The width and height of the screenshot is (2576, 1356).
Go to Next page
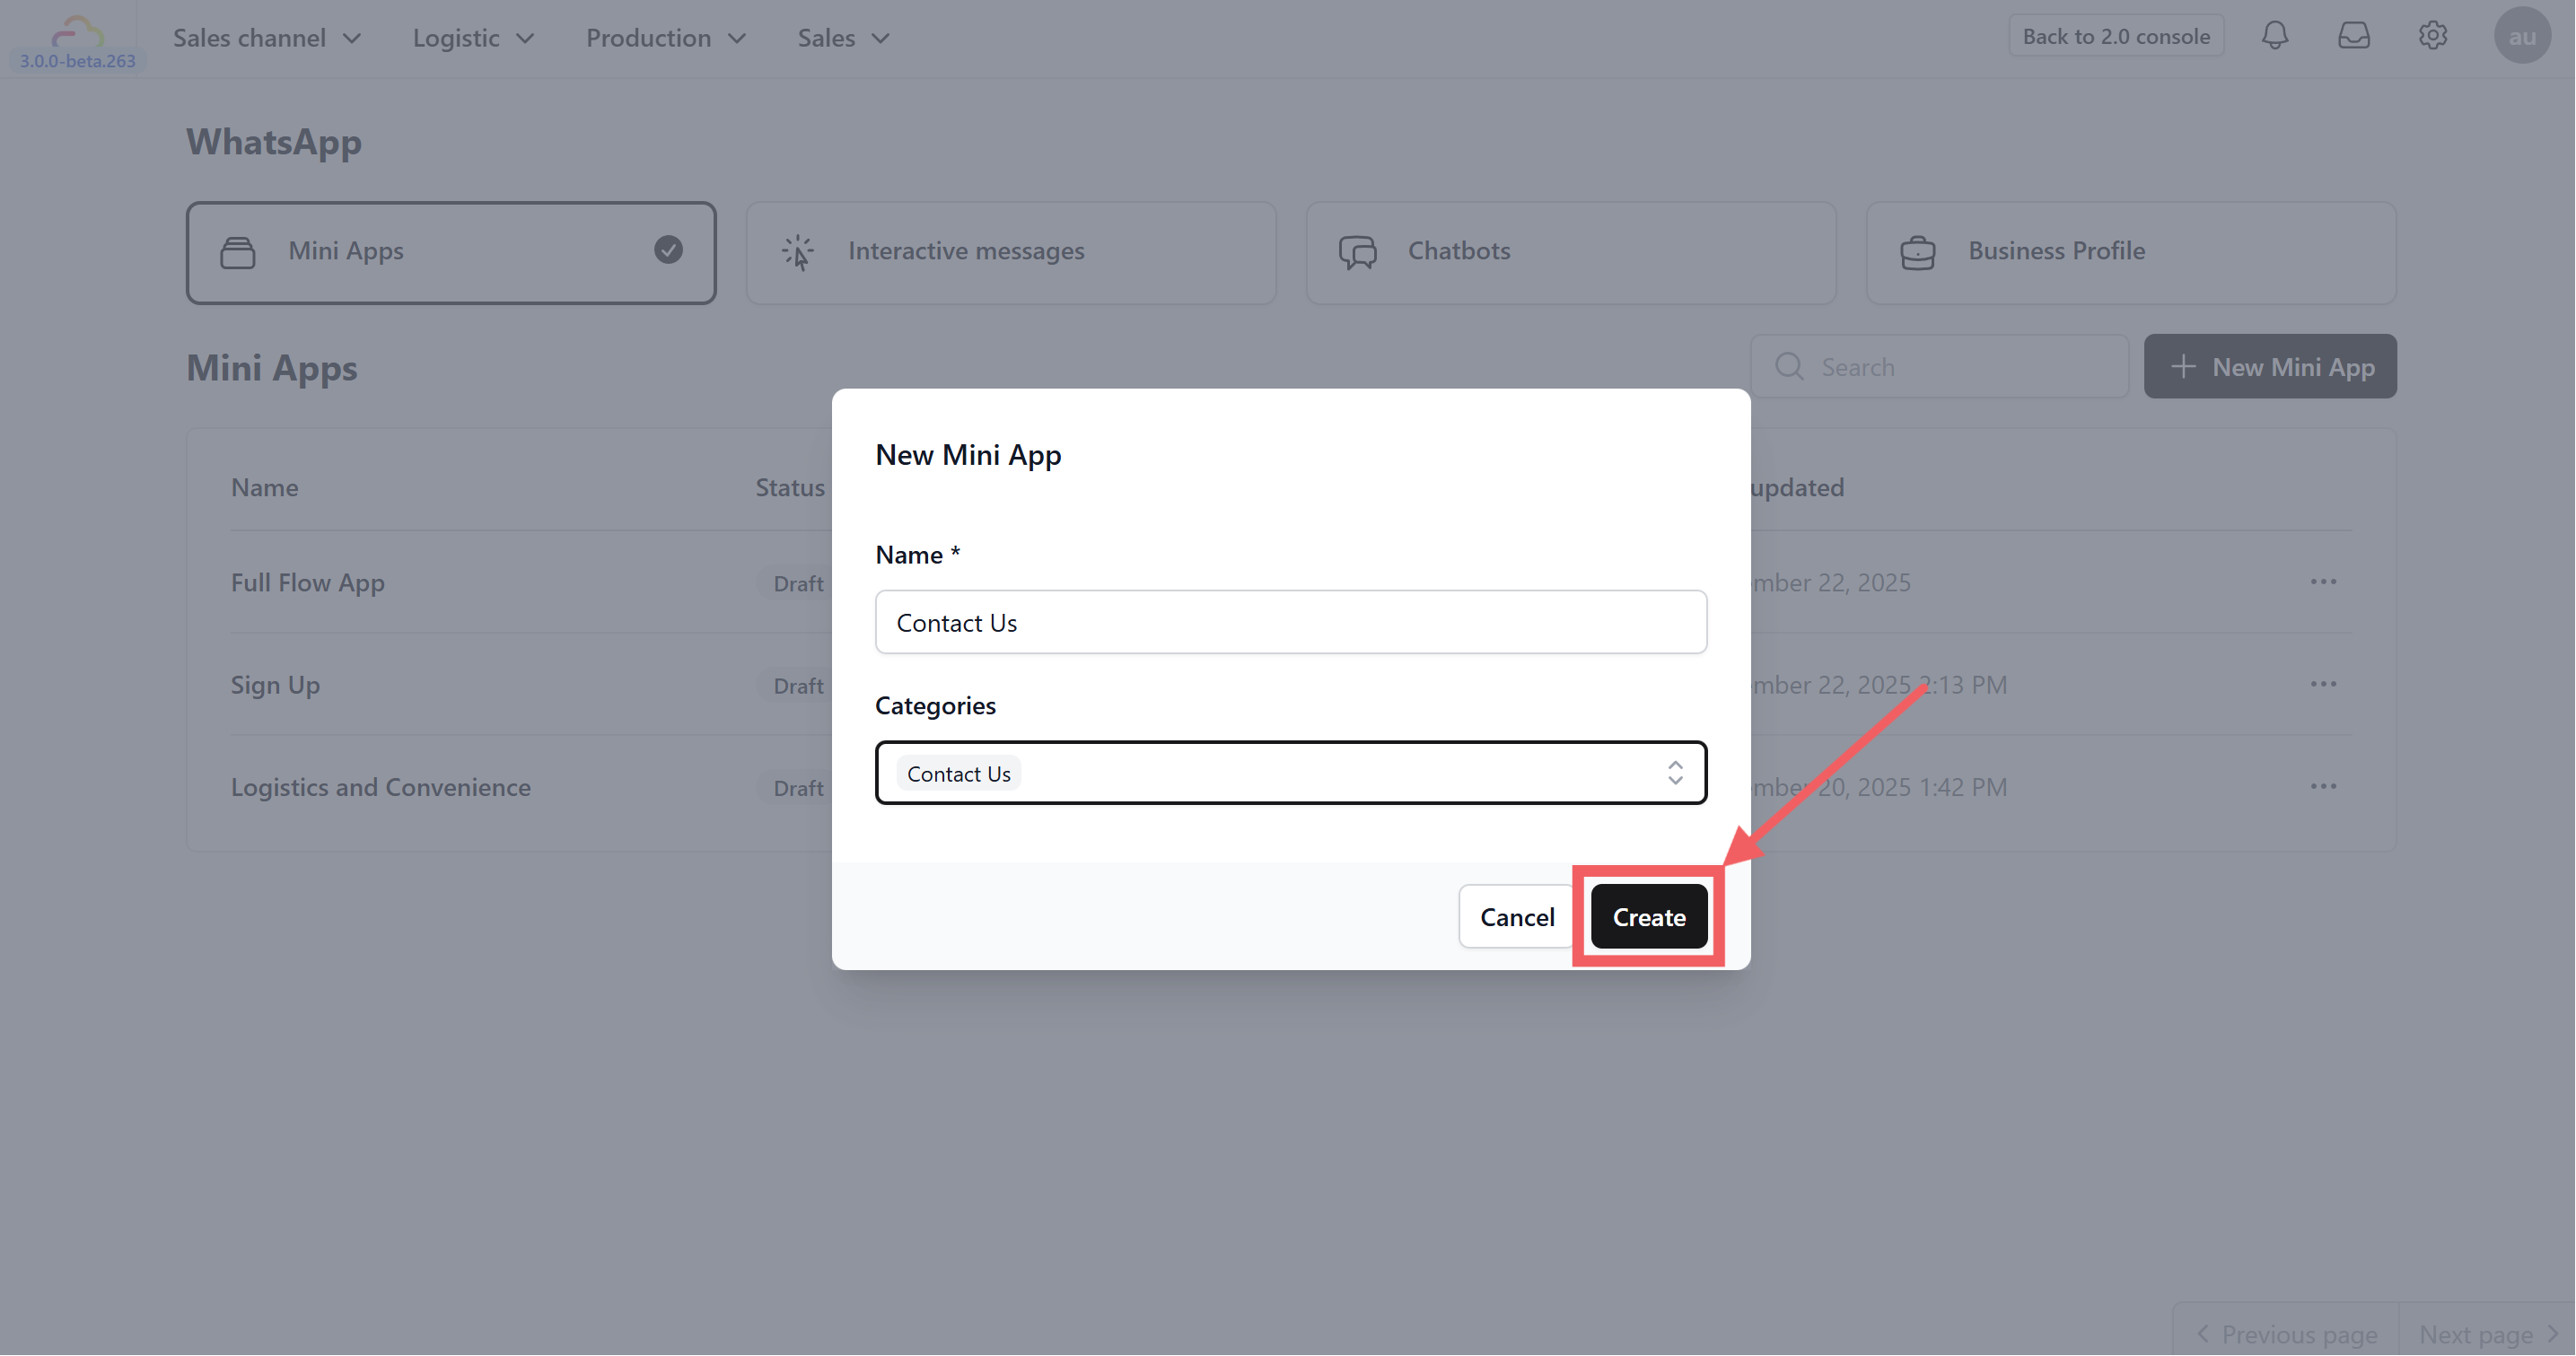(2487, 1334)
